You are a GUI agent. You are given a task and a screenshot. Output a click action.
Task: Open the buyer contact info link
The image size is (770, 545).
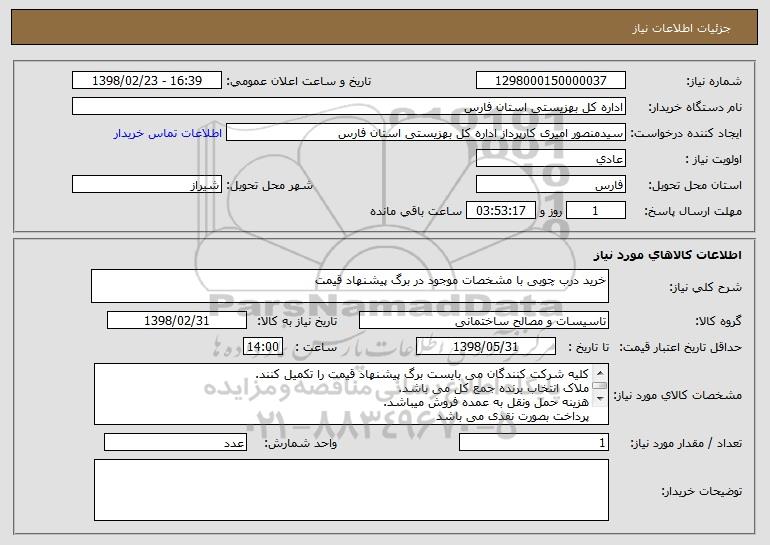pos(168,133)
